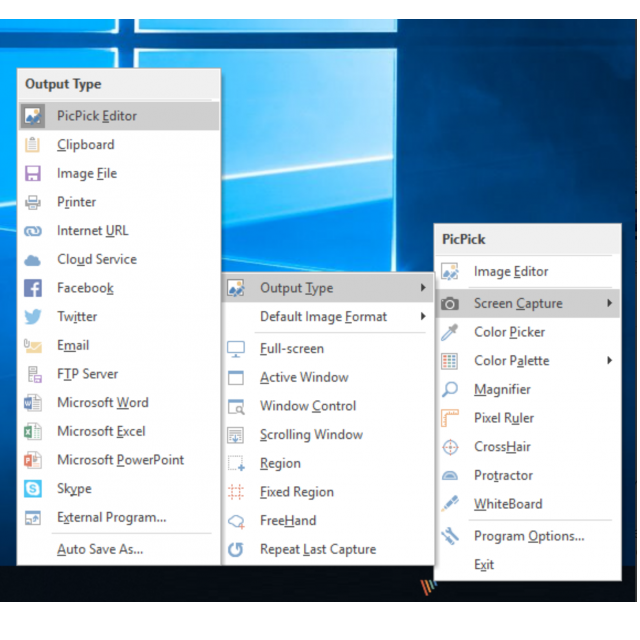
Task: Choose Clipboard output option
Action: [119, 144]
